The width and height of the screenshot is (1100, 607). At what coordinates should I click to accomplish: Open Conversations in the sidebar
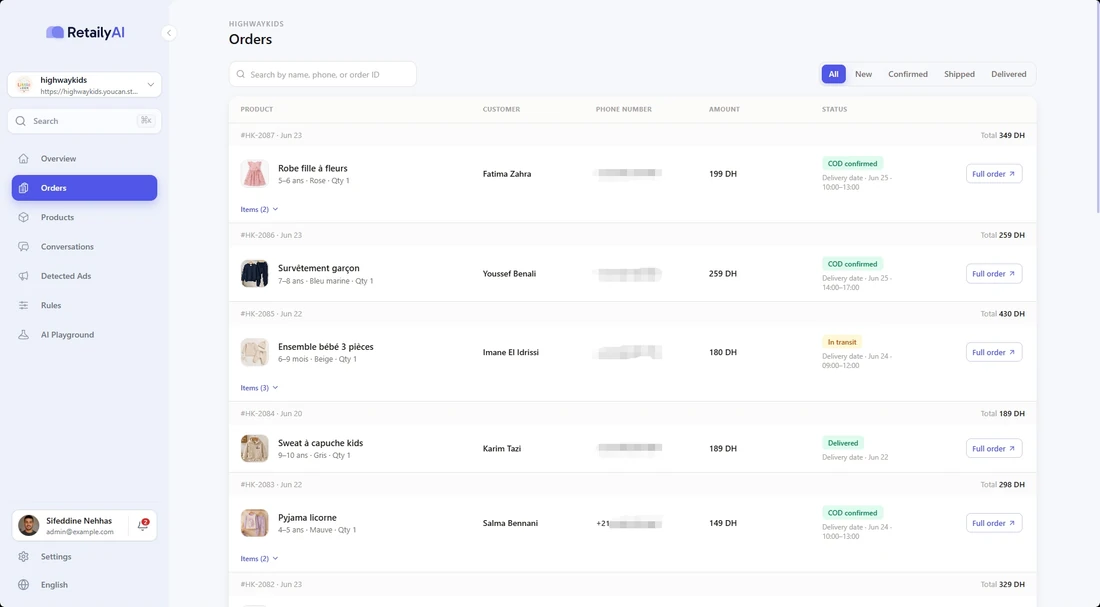(x=84, y=247)
